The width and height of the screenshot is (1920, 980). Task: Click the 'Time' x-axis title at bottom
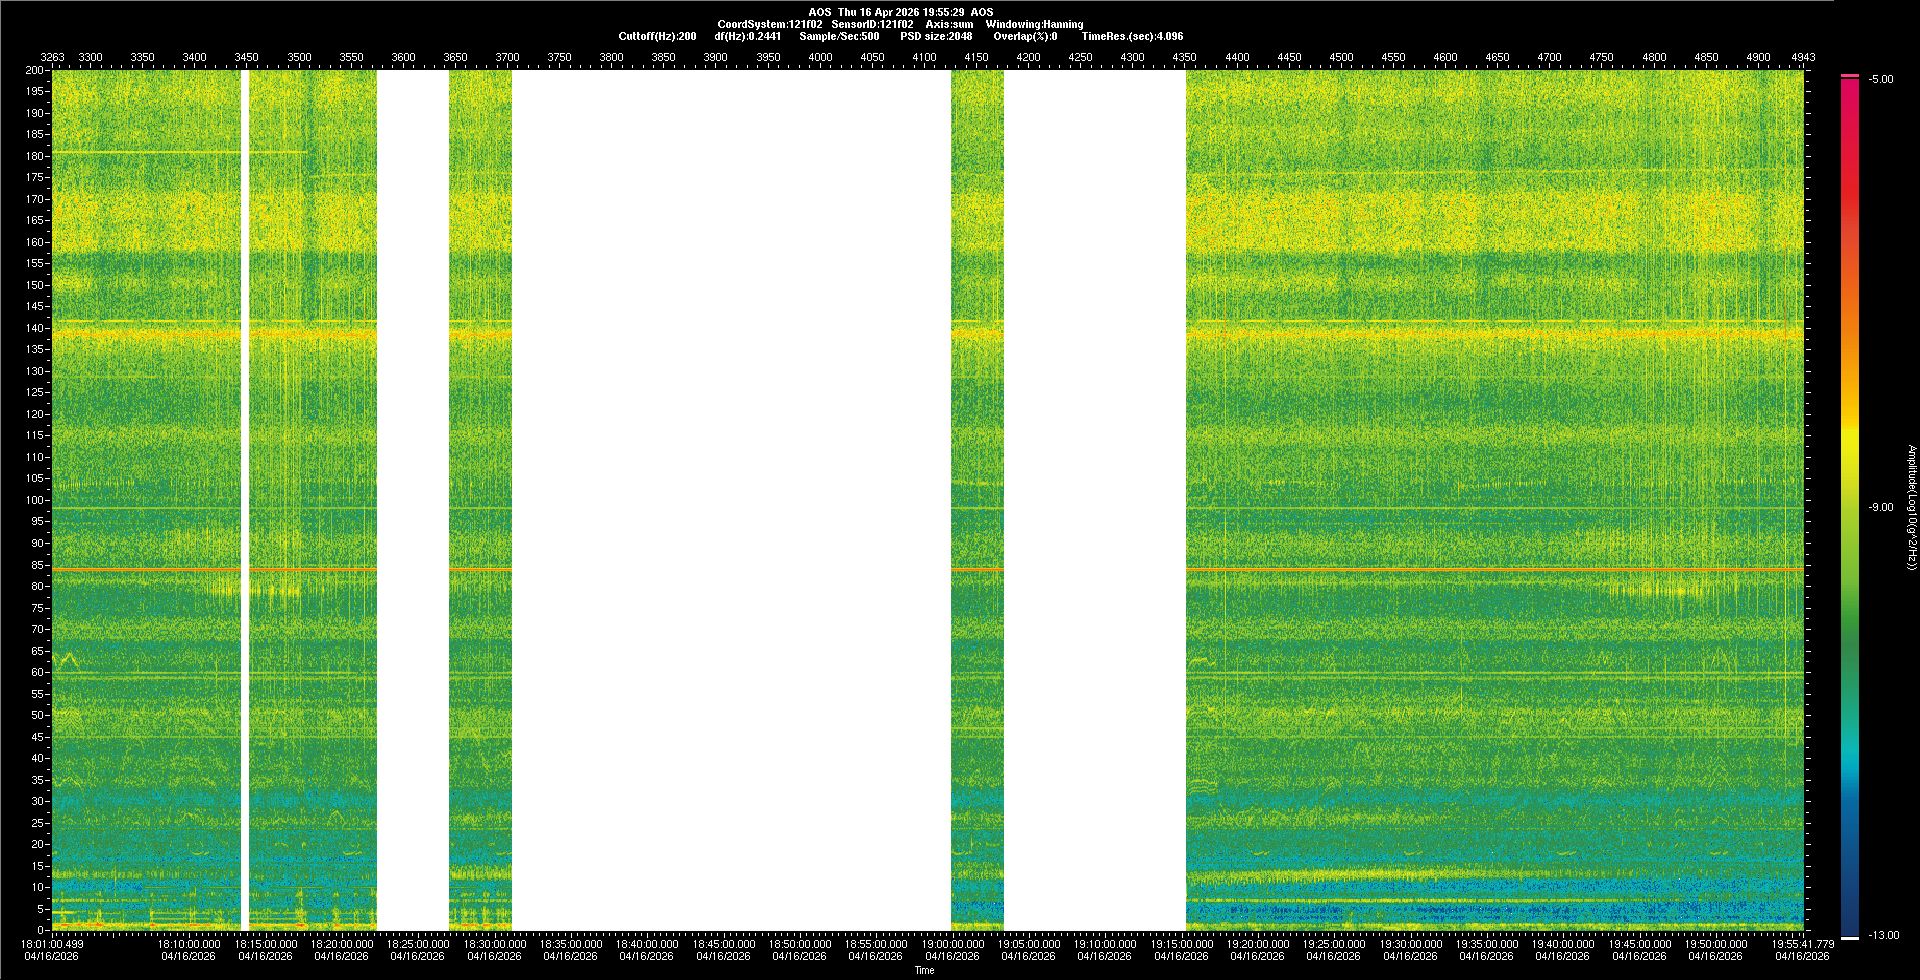924,970
